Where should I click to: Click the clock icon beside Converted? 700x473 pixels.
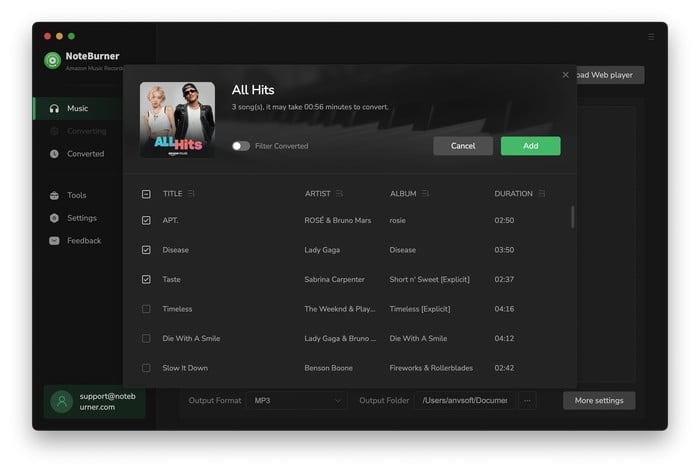click(x=54, y=154)
